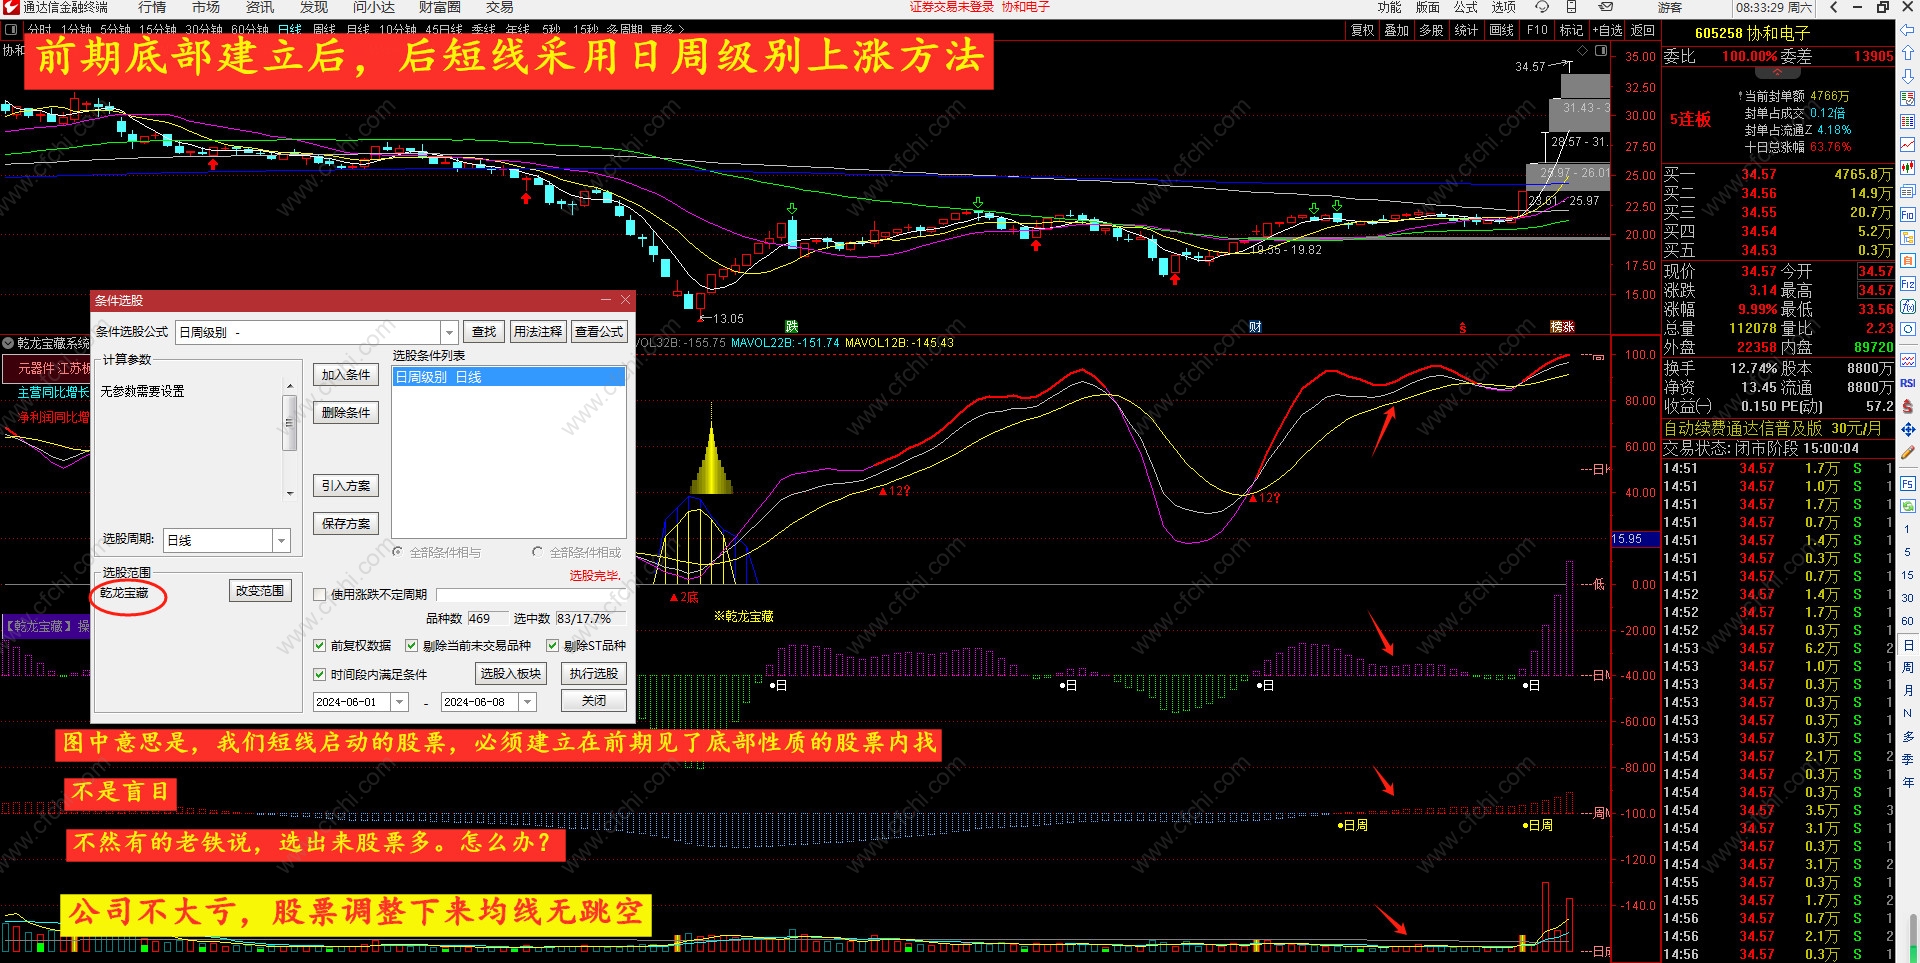
Task: Click the diamond icon above the chart
Action: click(1582, 49)
